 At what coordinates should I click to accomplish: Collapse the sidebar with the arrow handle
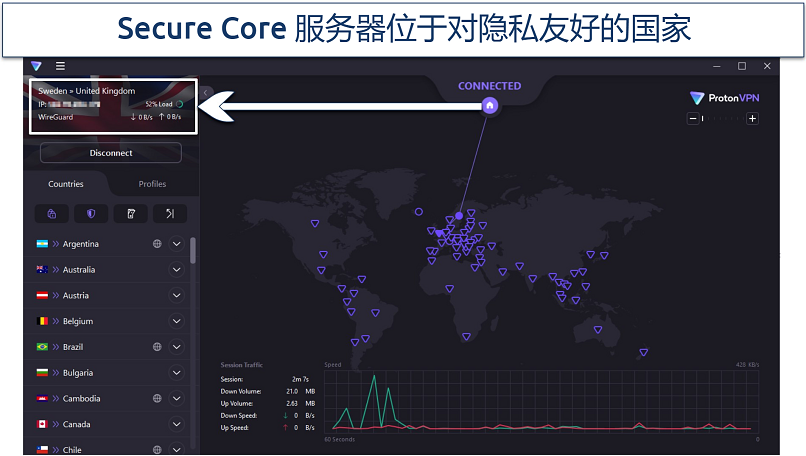[x=205, y=93]
